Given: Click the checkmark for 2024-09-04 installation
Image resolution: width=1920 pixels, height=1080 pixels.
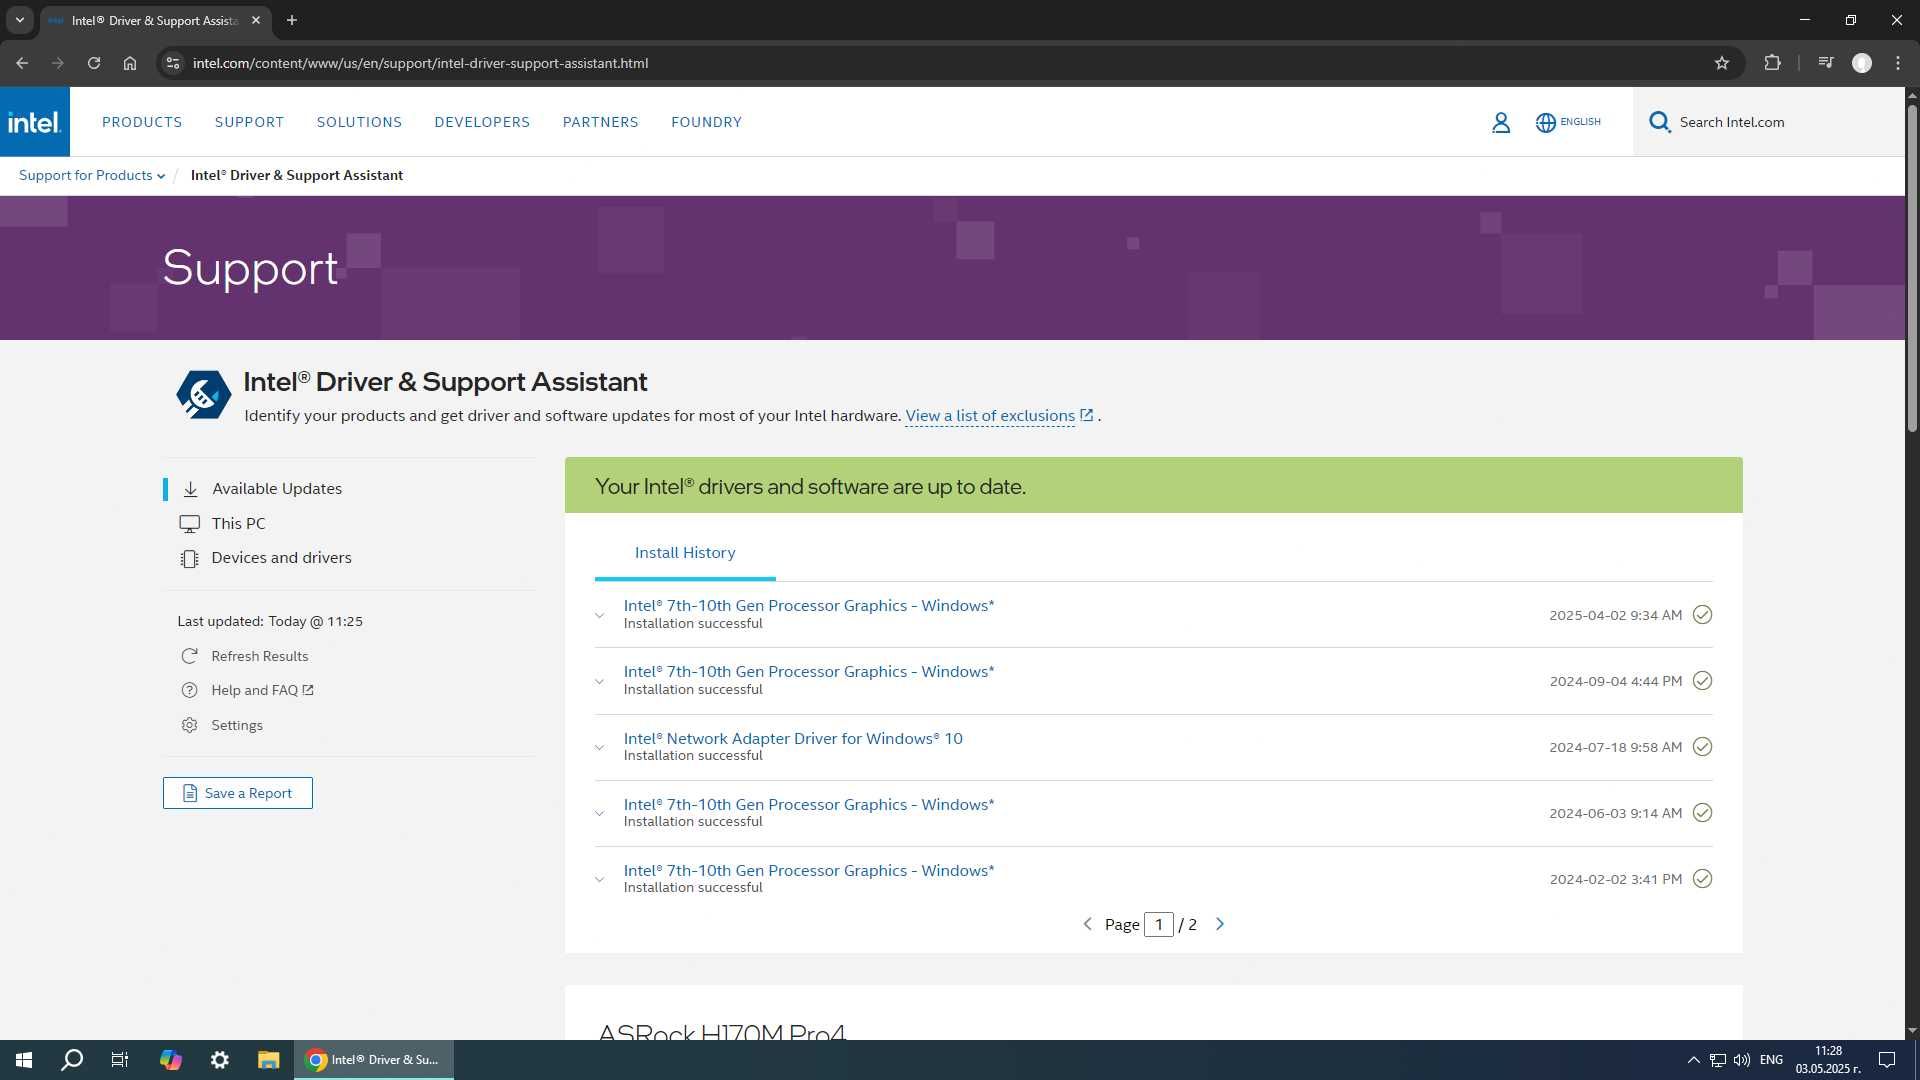Looking at the screenshot, I should coord(1702,681).
